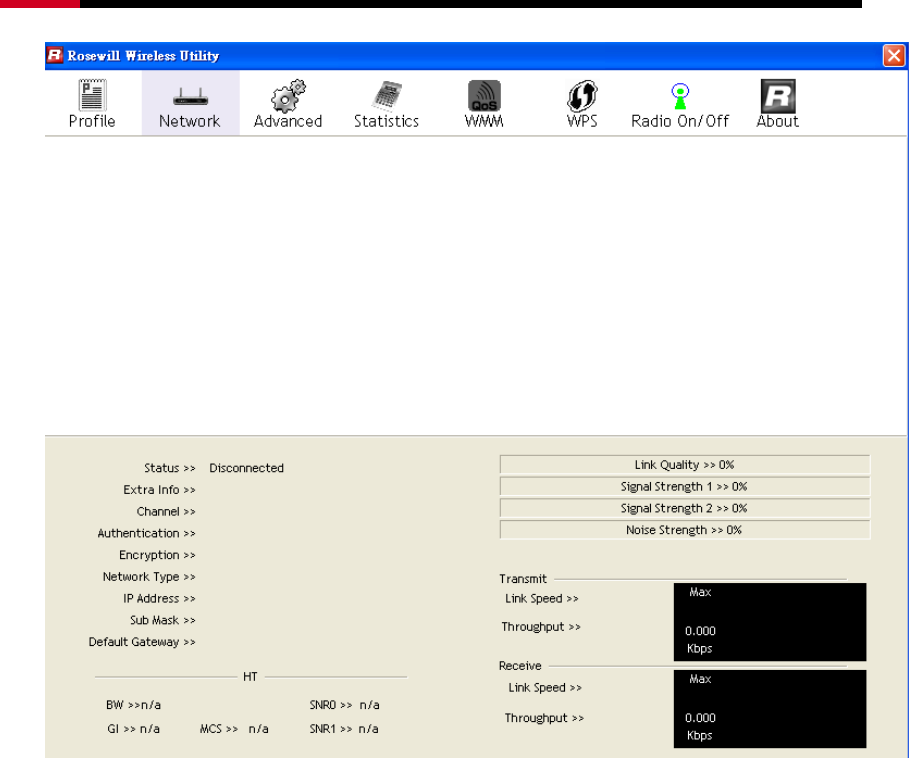
Task: Click the Transmit throughput graph
Action: pyautogui.click(x=770, y=621)
